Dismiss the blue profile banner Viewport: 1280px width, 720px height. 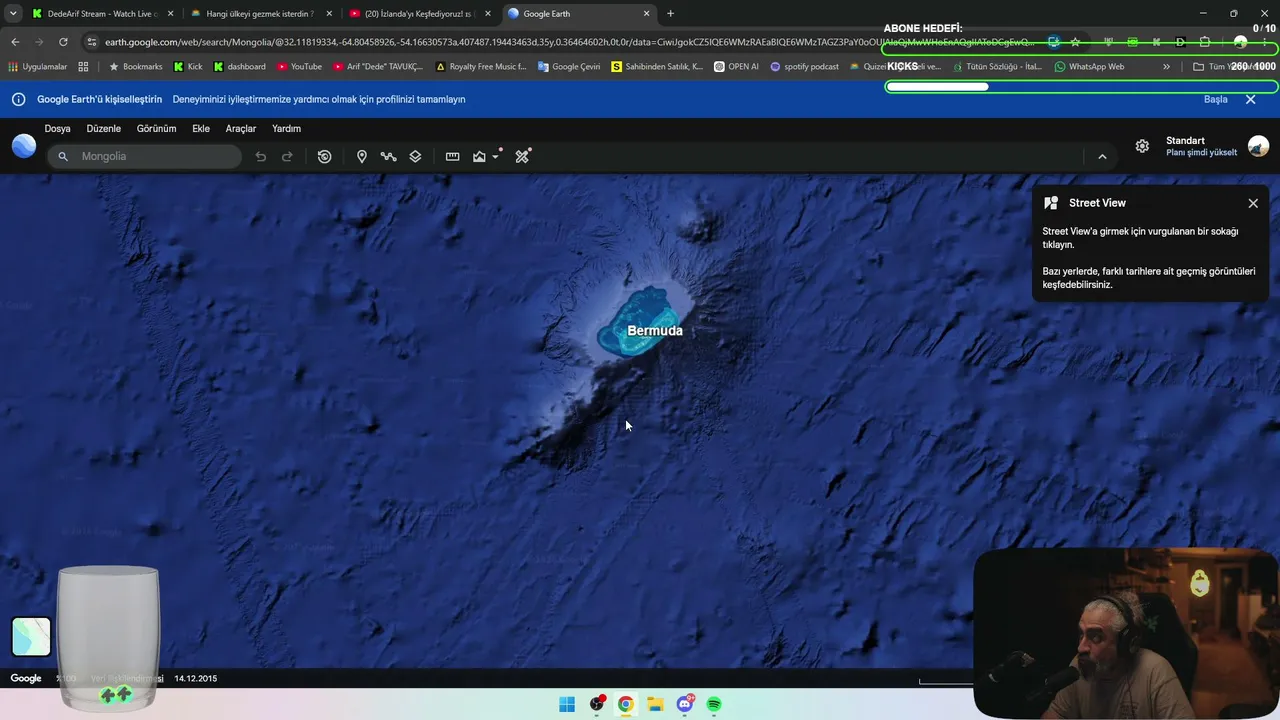(1250, 99)
